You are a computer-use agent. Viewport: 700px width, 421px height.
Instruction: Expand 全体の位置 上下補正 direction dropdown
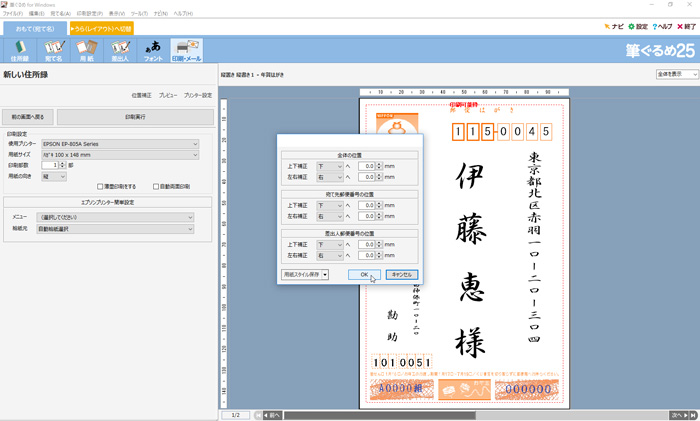[x=330, y=166]
